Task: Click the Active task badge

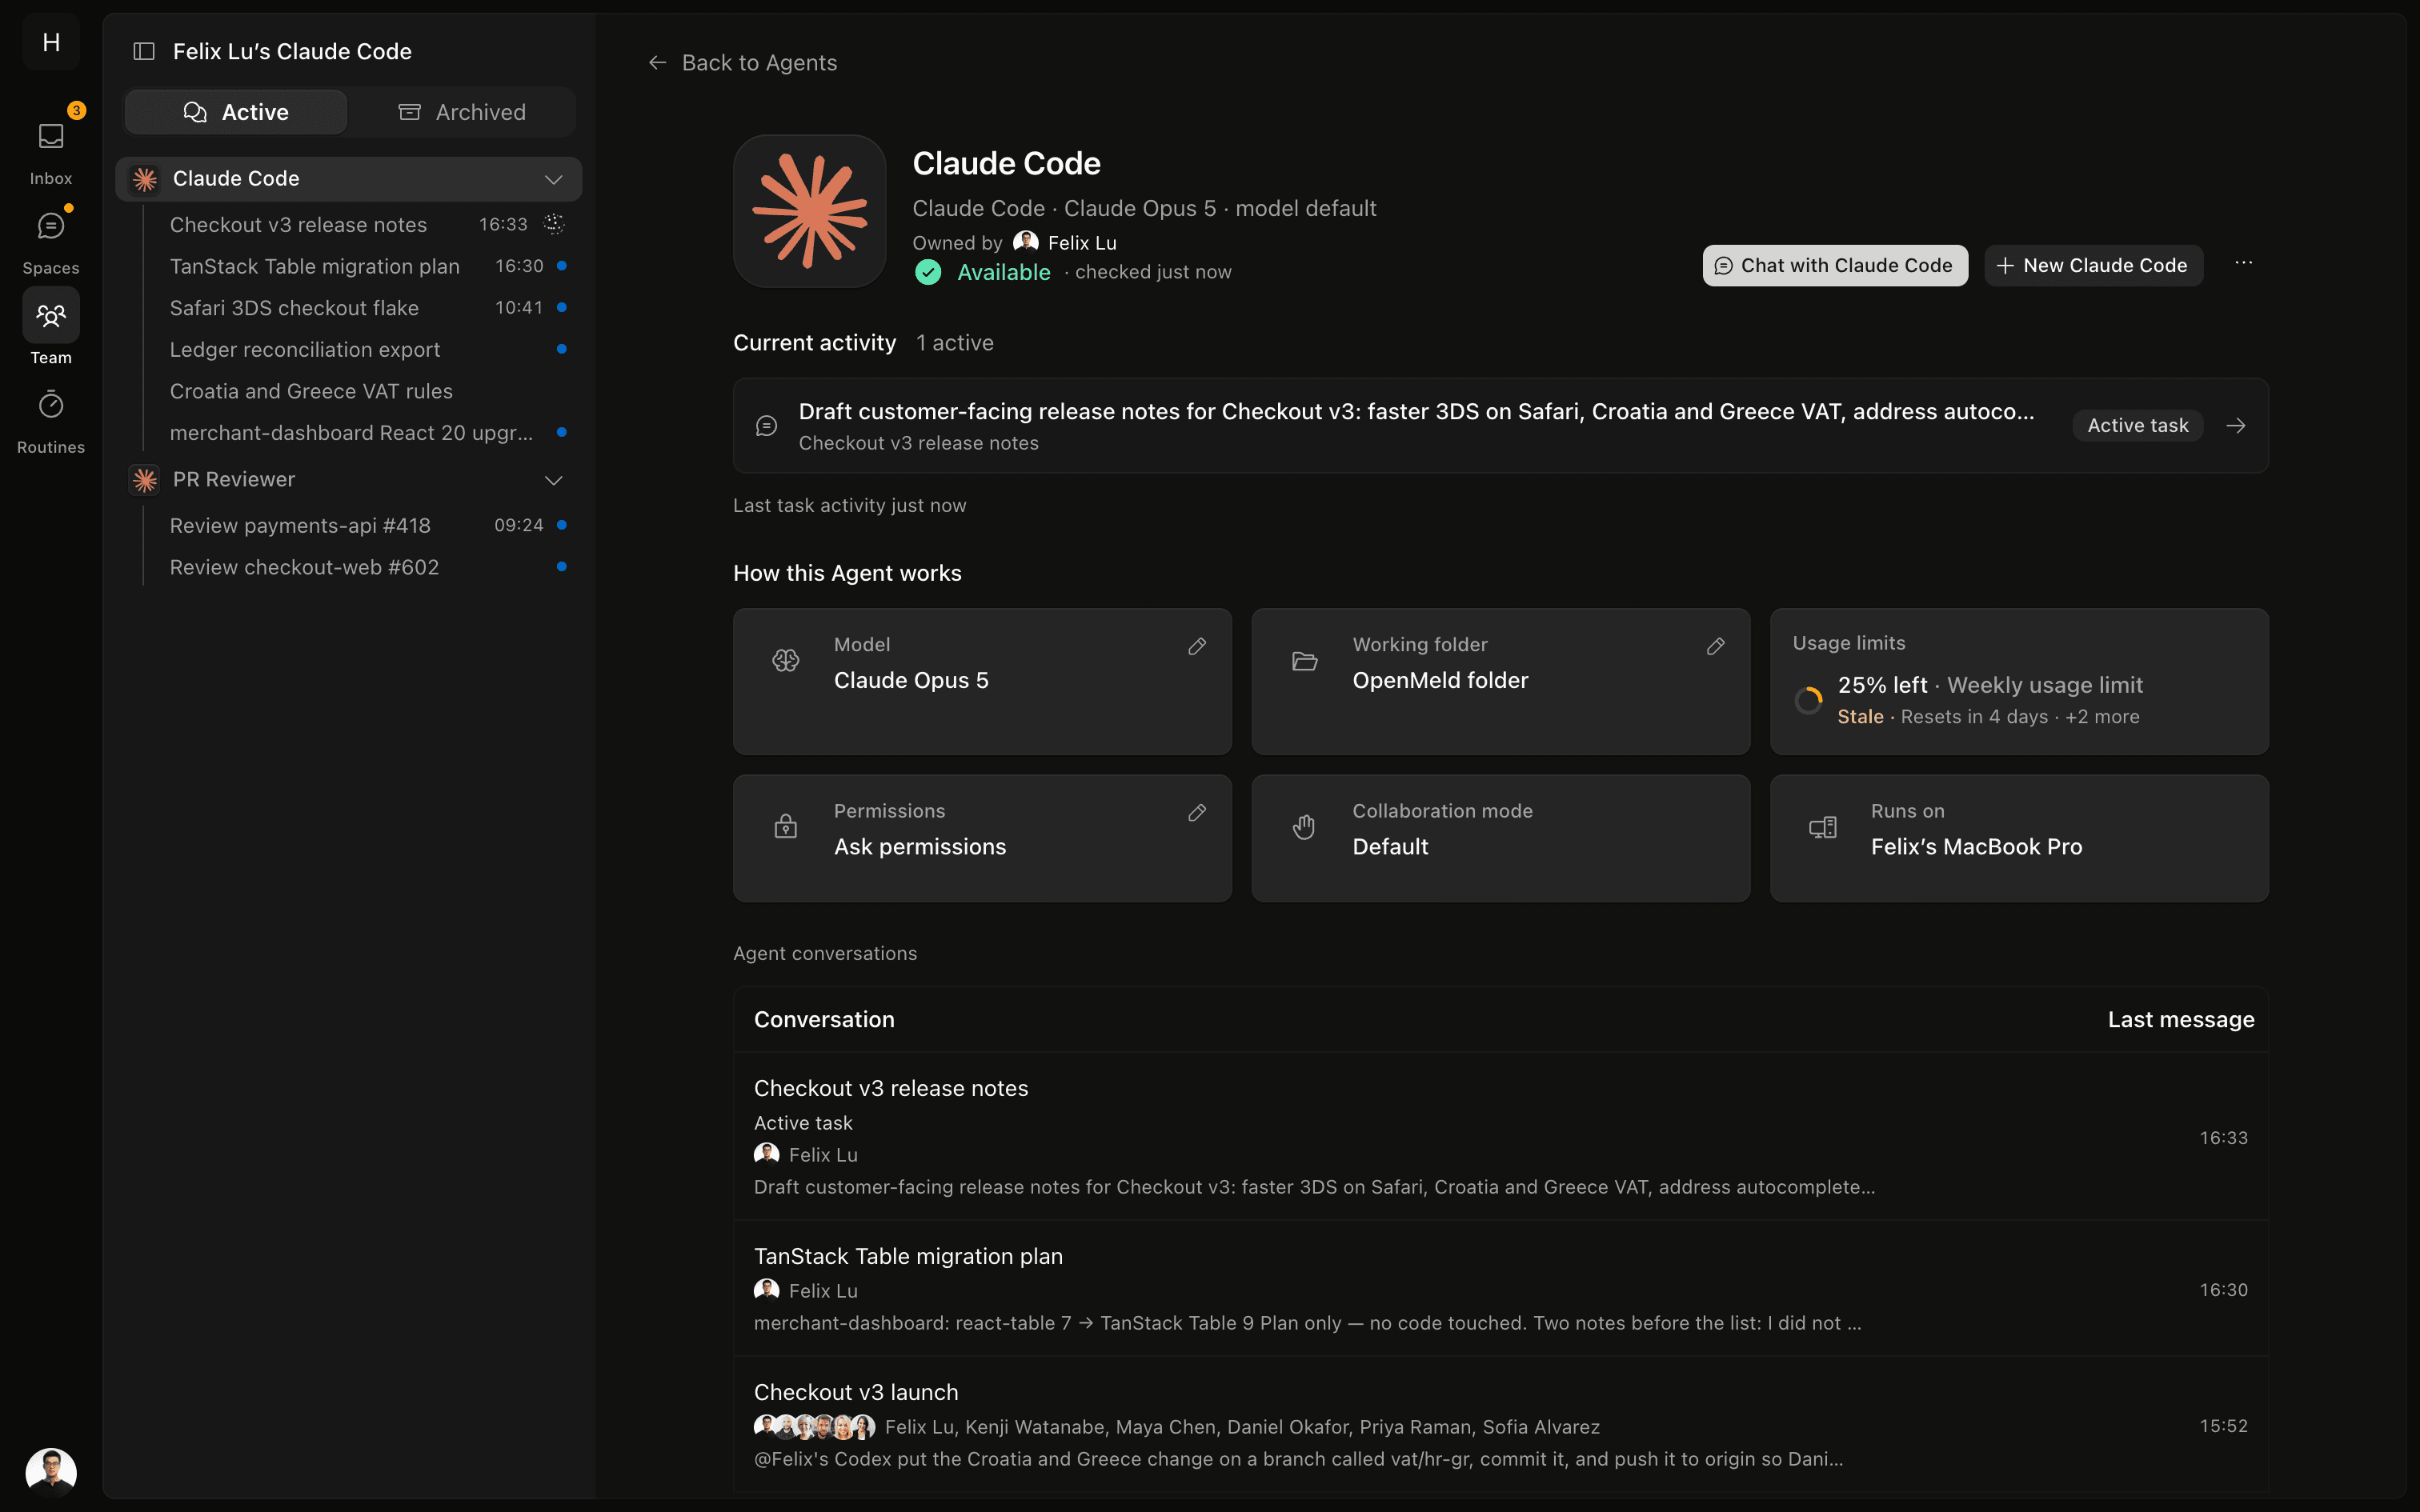Action: pyautogui.click(x=2138, y=426)
